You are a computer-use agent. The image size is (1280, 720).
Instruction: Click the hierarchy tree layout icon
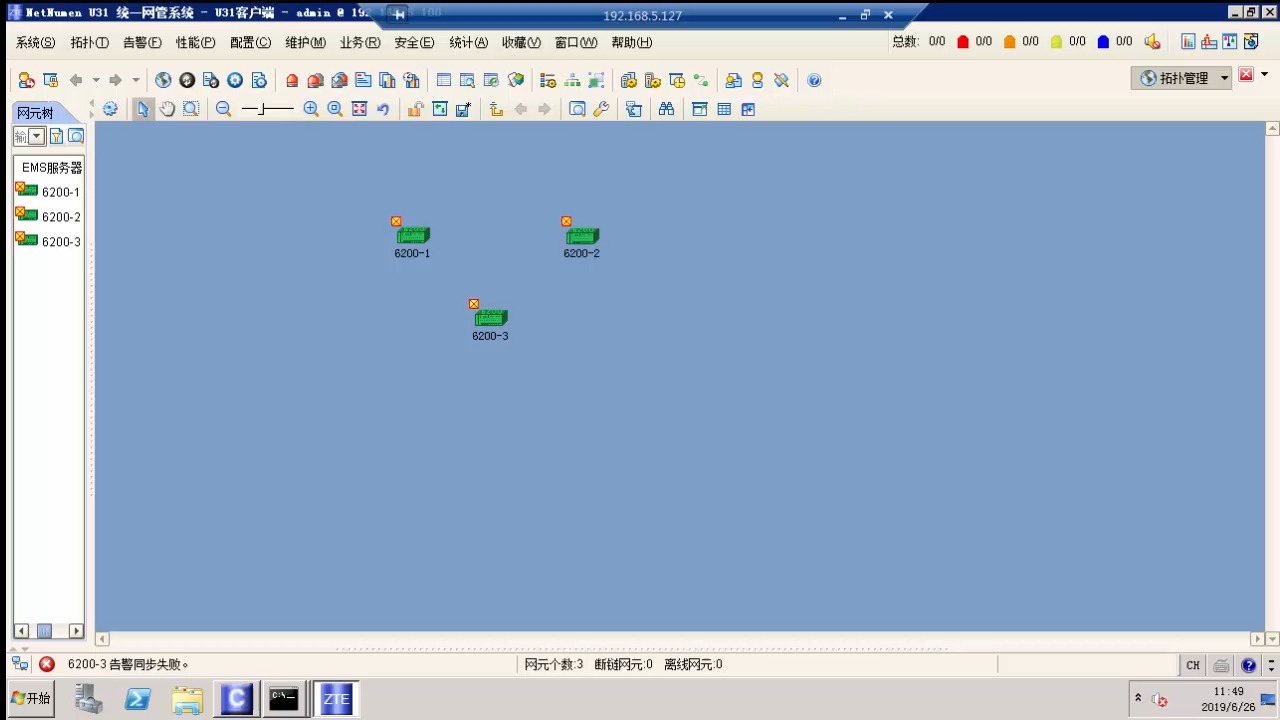pos(572,80)
